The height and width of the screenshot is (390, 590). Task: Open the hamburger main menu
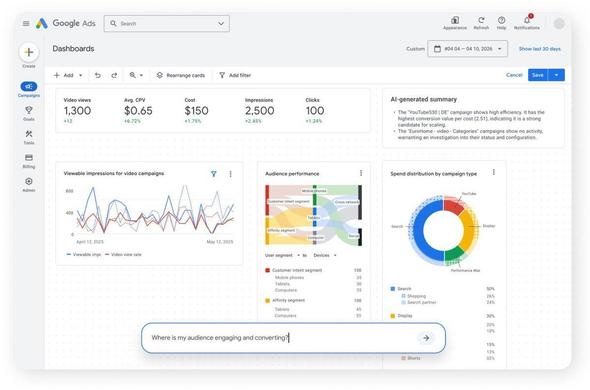[26, 23]
